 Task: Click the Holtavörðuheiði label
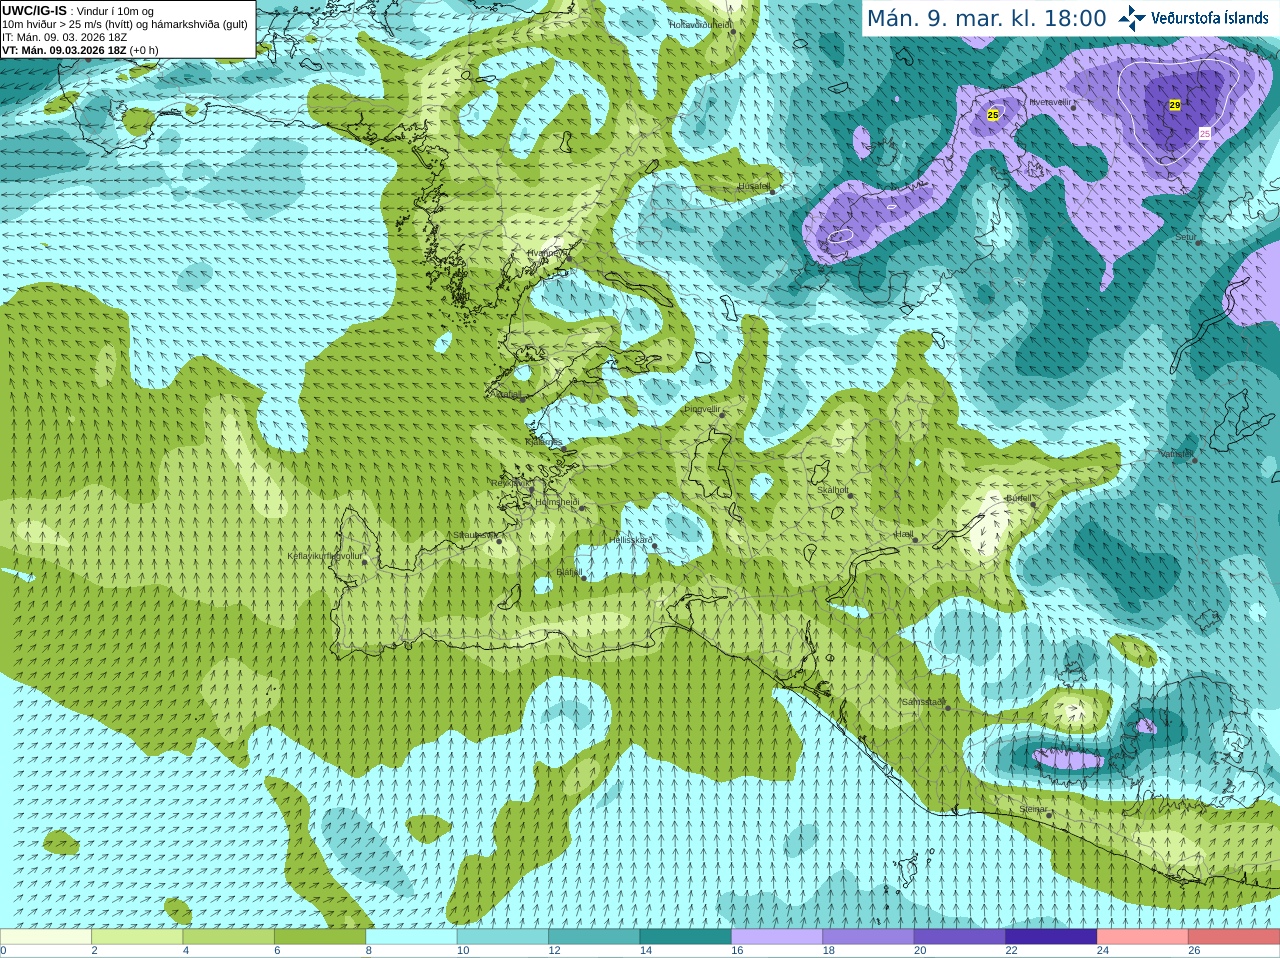pyautogui.click(x=701, y=24)
